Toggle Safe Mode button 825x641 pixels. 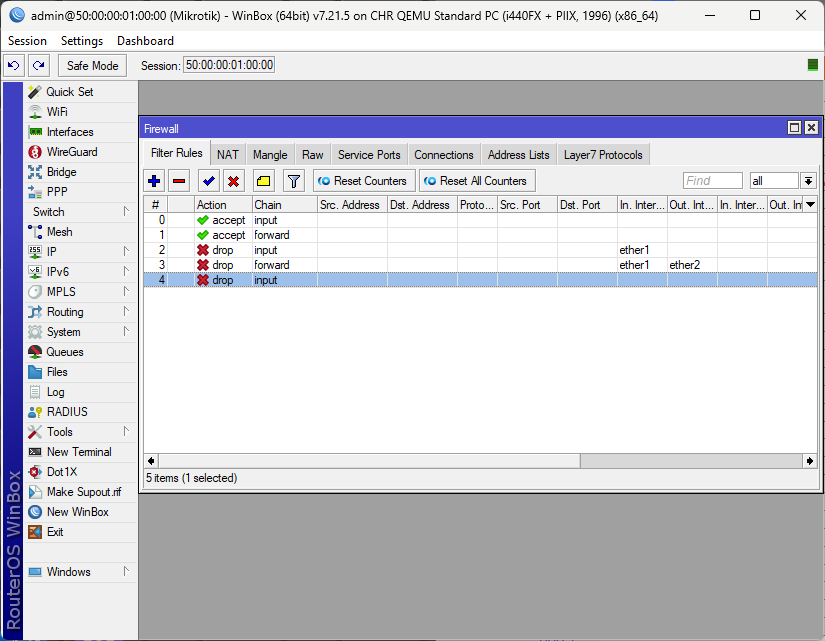[x=93, y=66]
